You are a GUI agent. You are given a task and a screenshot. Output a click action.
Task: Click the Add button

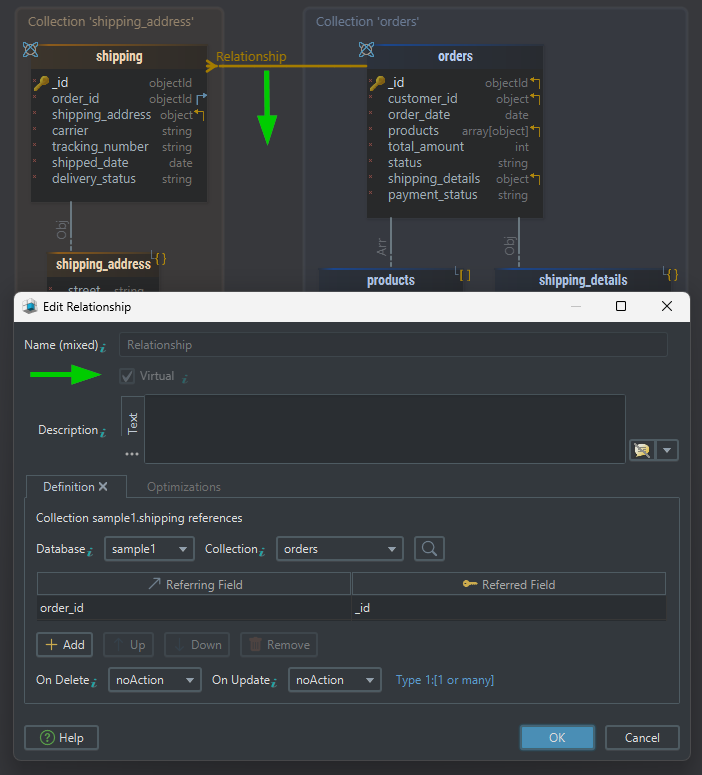click(x=65, y=645)
